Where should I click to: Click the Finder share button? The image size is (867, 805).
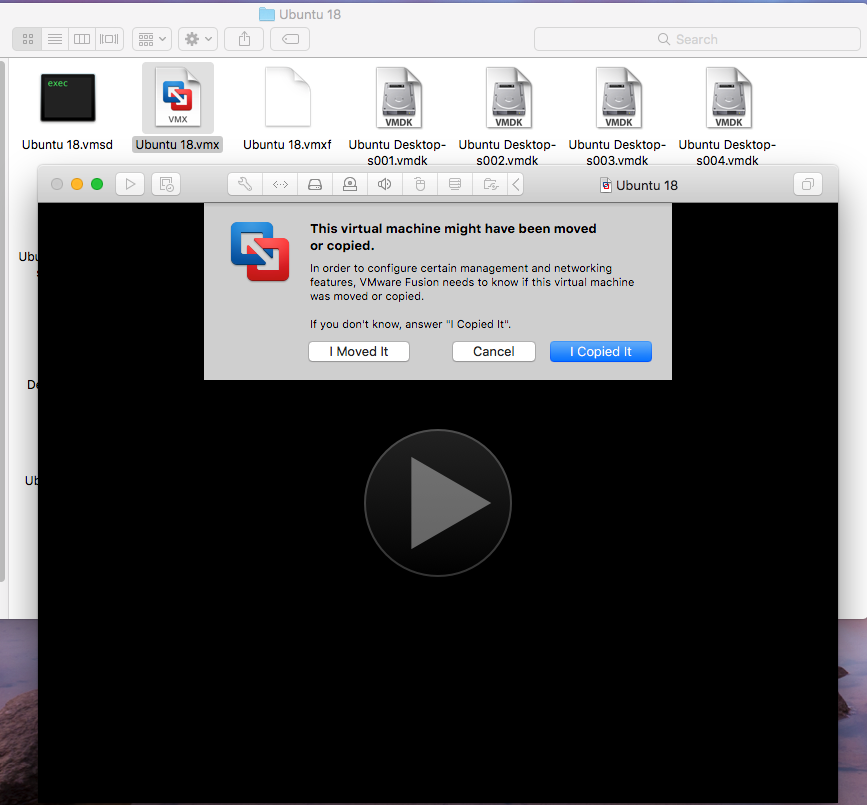(244, 39)
